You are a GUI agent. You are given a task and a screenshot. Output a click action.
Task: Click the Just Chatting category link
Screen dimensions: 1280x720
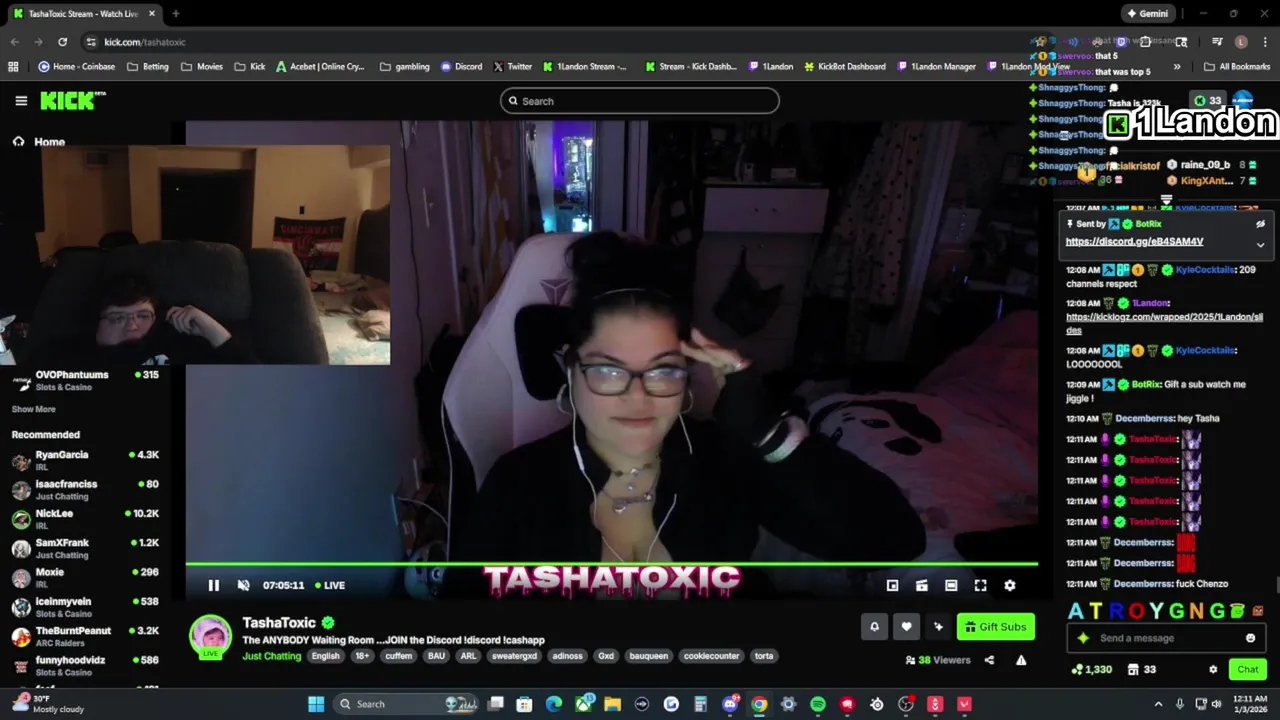[x=271, y=656]
